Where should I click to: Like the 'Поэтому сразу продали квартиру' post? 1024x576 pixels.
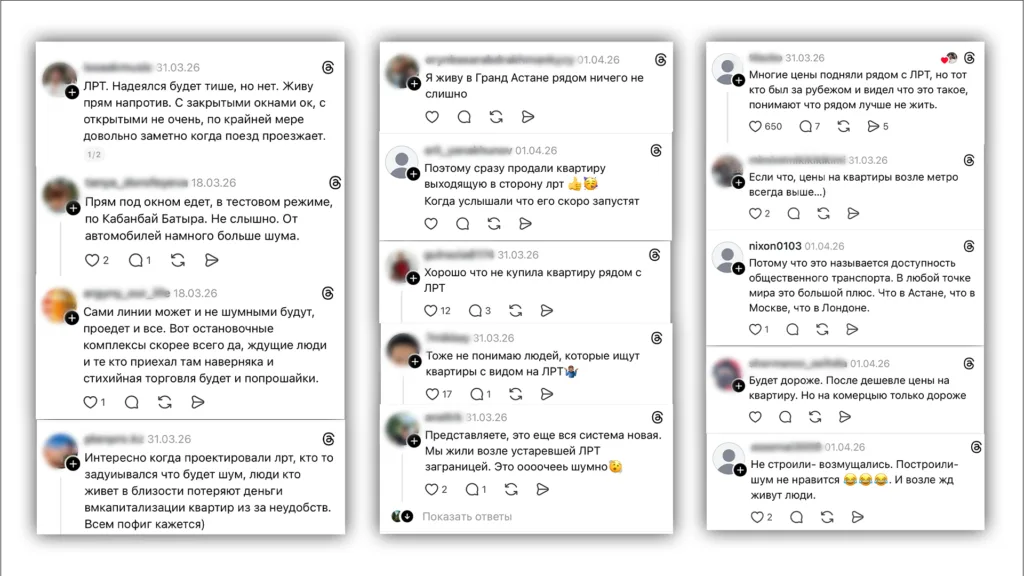click(x=431, y=224)
